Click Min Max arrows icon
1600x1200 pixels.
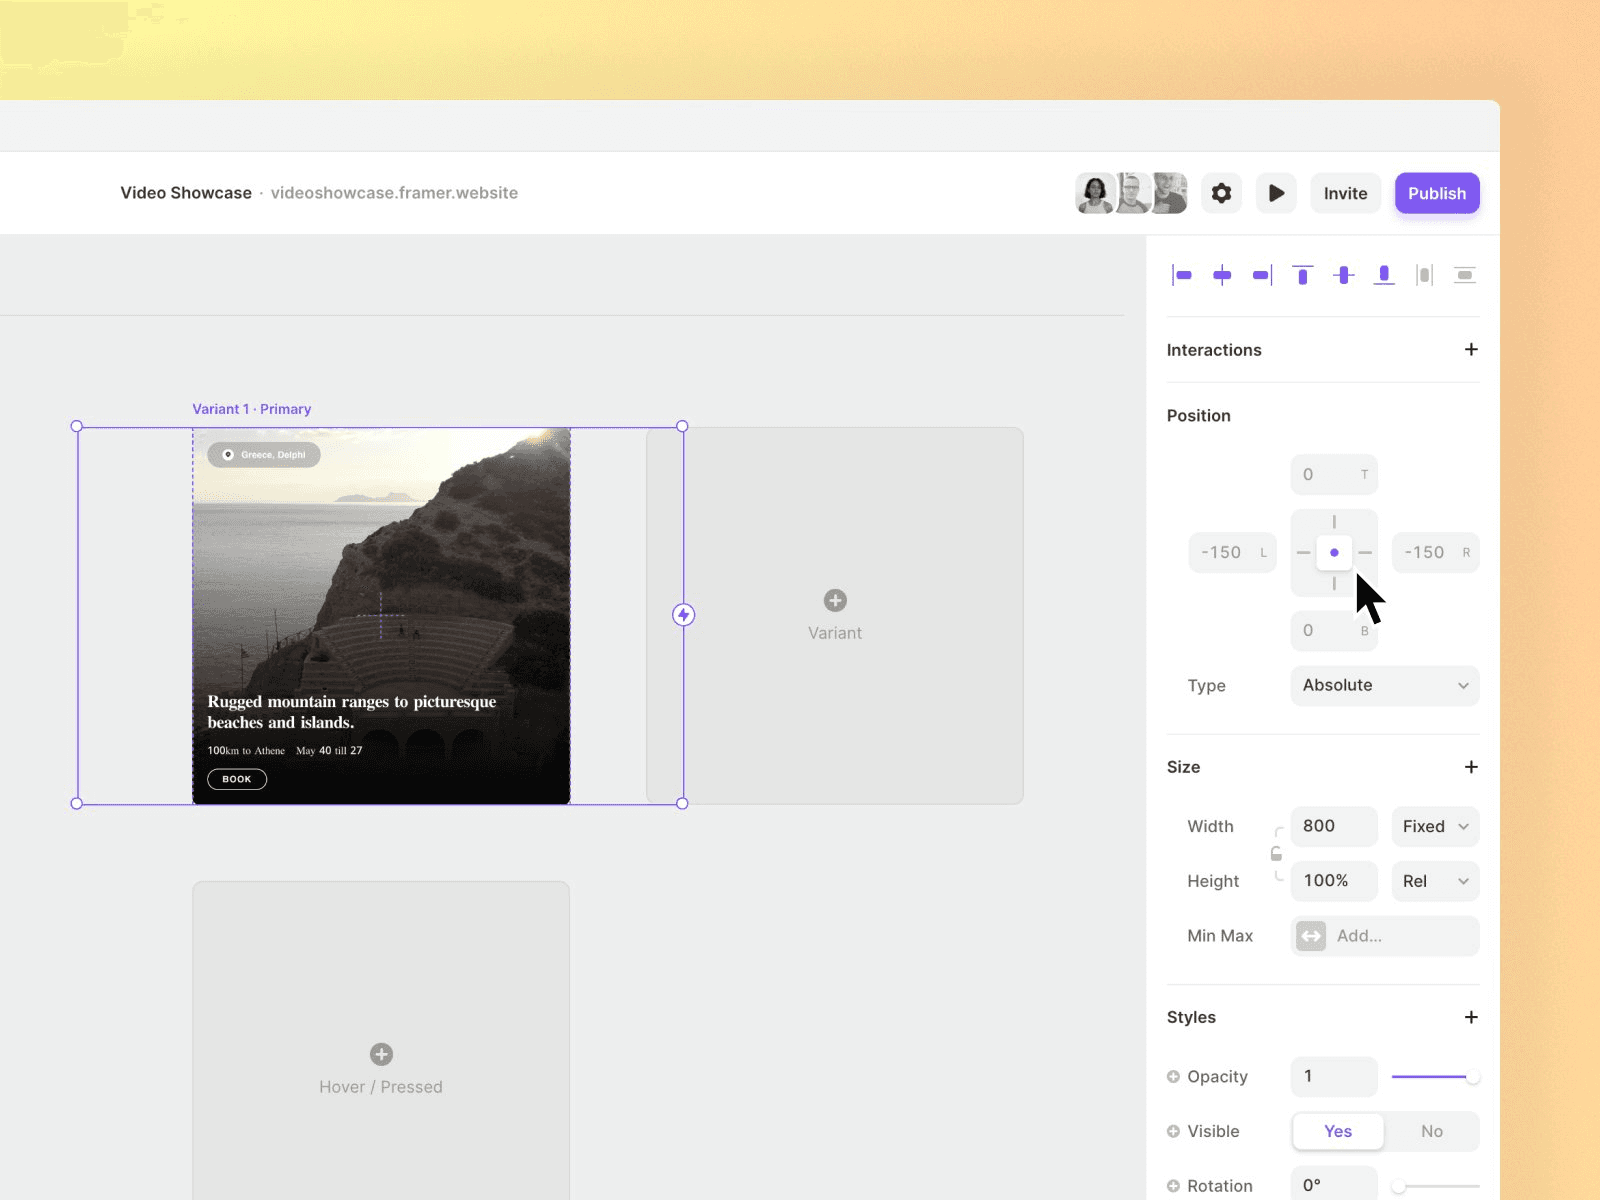tap(1311, 936)
